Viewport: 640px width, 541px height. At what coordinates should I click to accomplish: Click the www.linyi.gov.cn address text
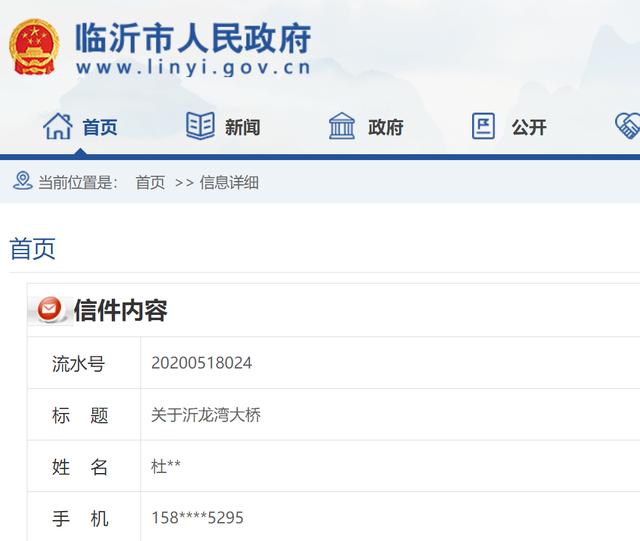coord(193,67)
